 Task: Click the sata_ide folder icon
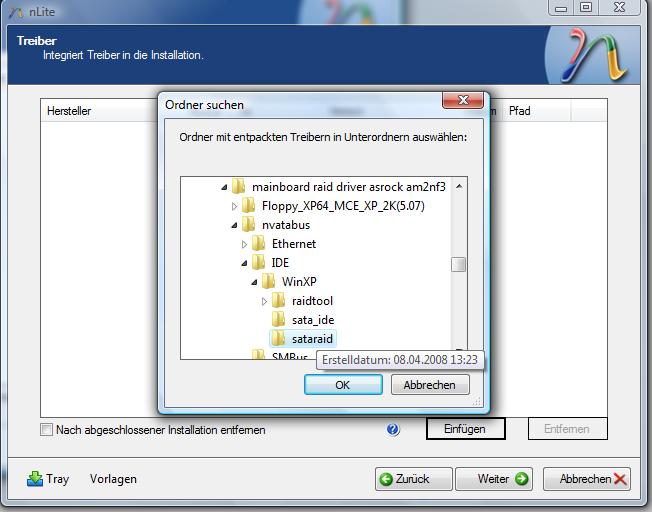(278, 319)
